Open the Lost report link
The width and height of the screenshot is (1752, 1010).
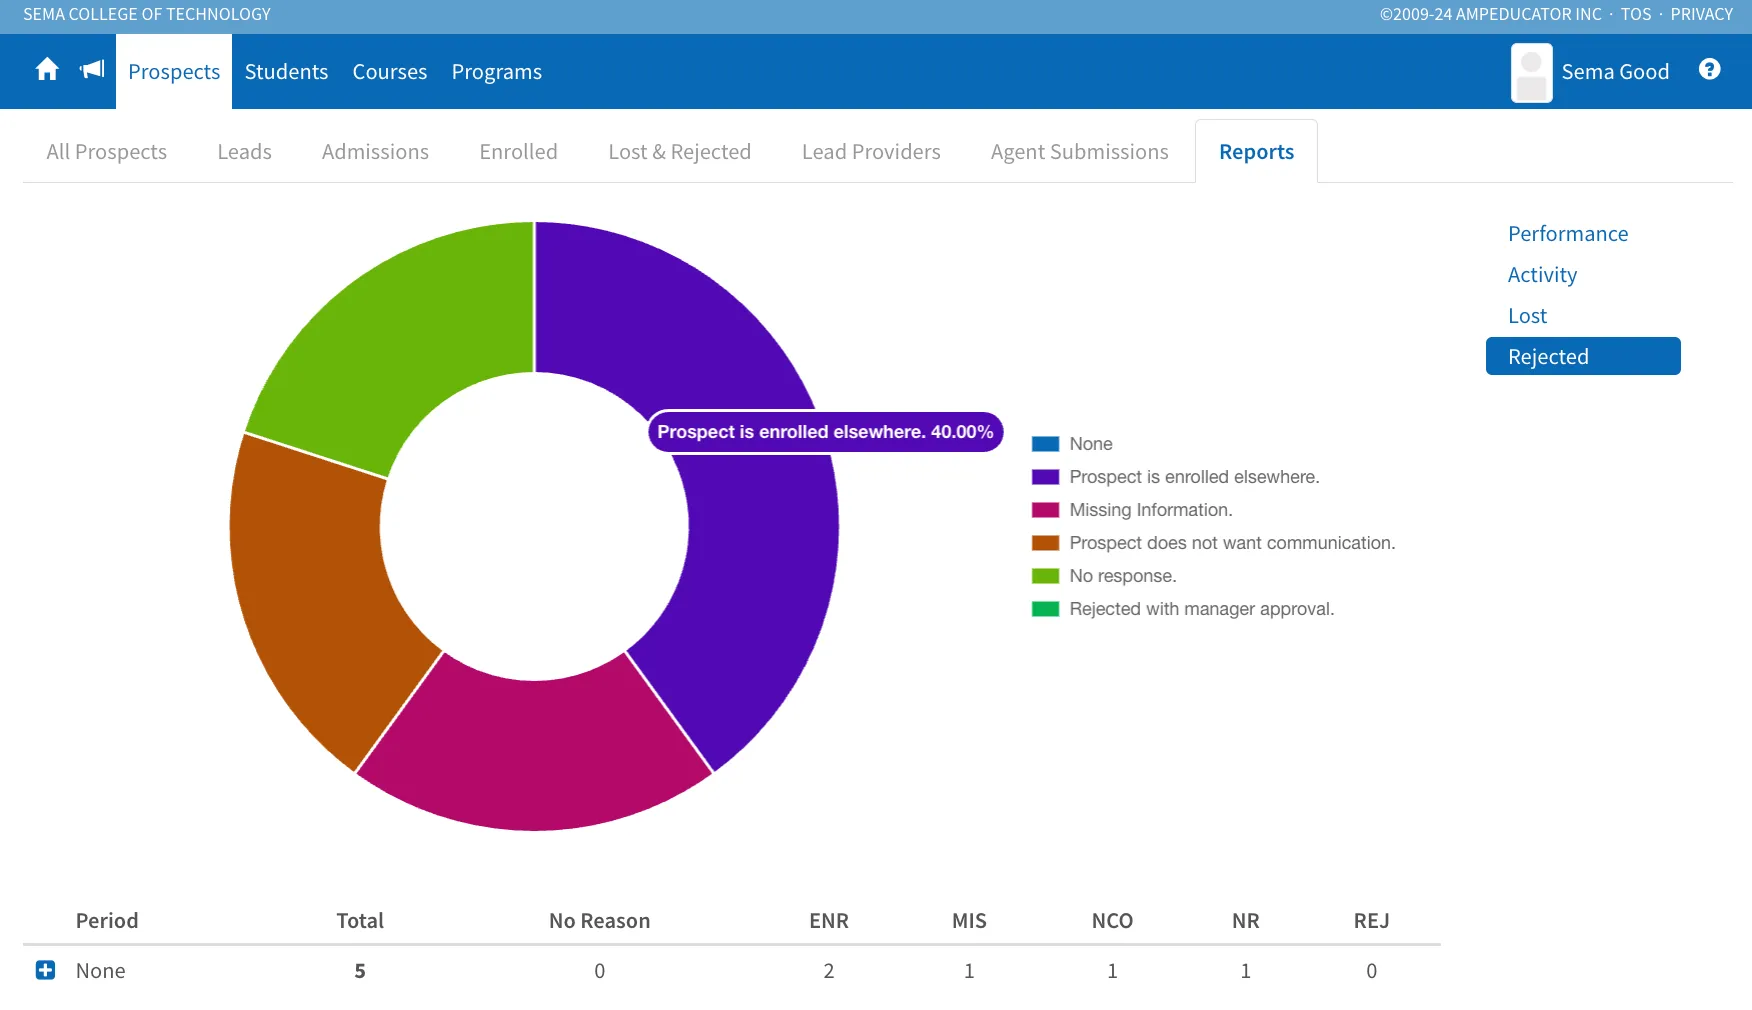pos(1527,316)
